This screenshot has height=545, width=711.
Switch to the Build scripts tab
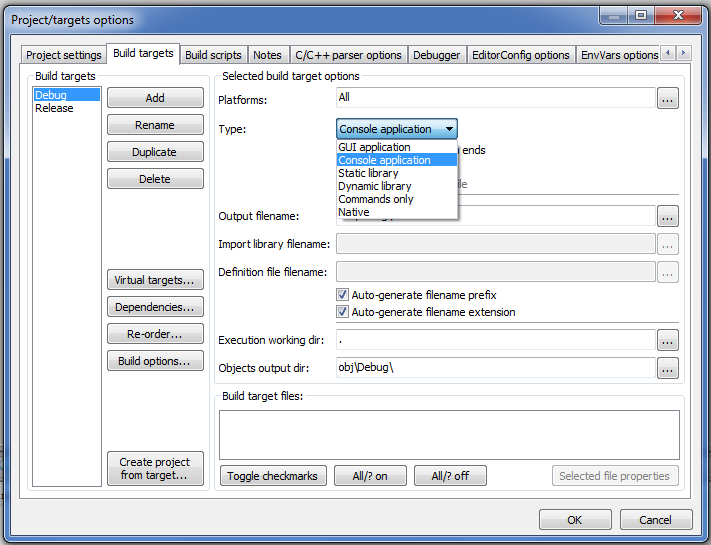click(x=213, y=55)
